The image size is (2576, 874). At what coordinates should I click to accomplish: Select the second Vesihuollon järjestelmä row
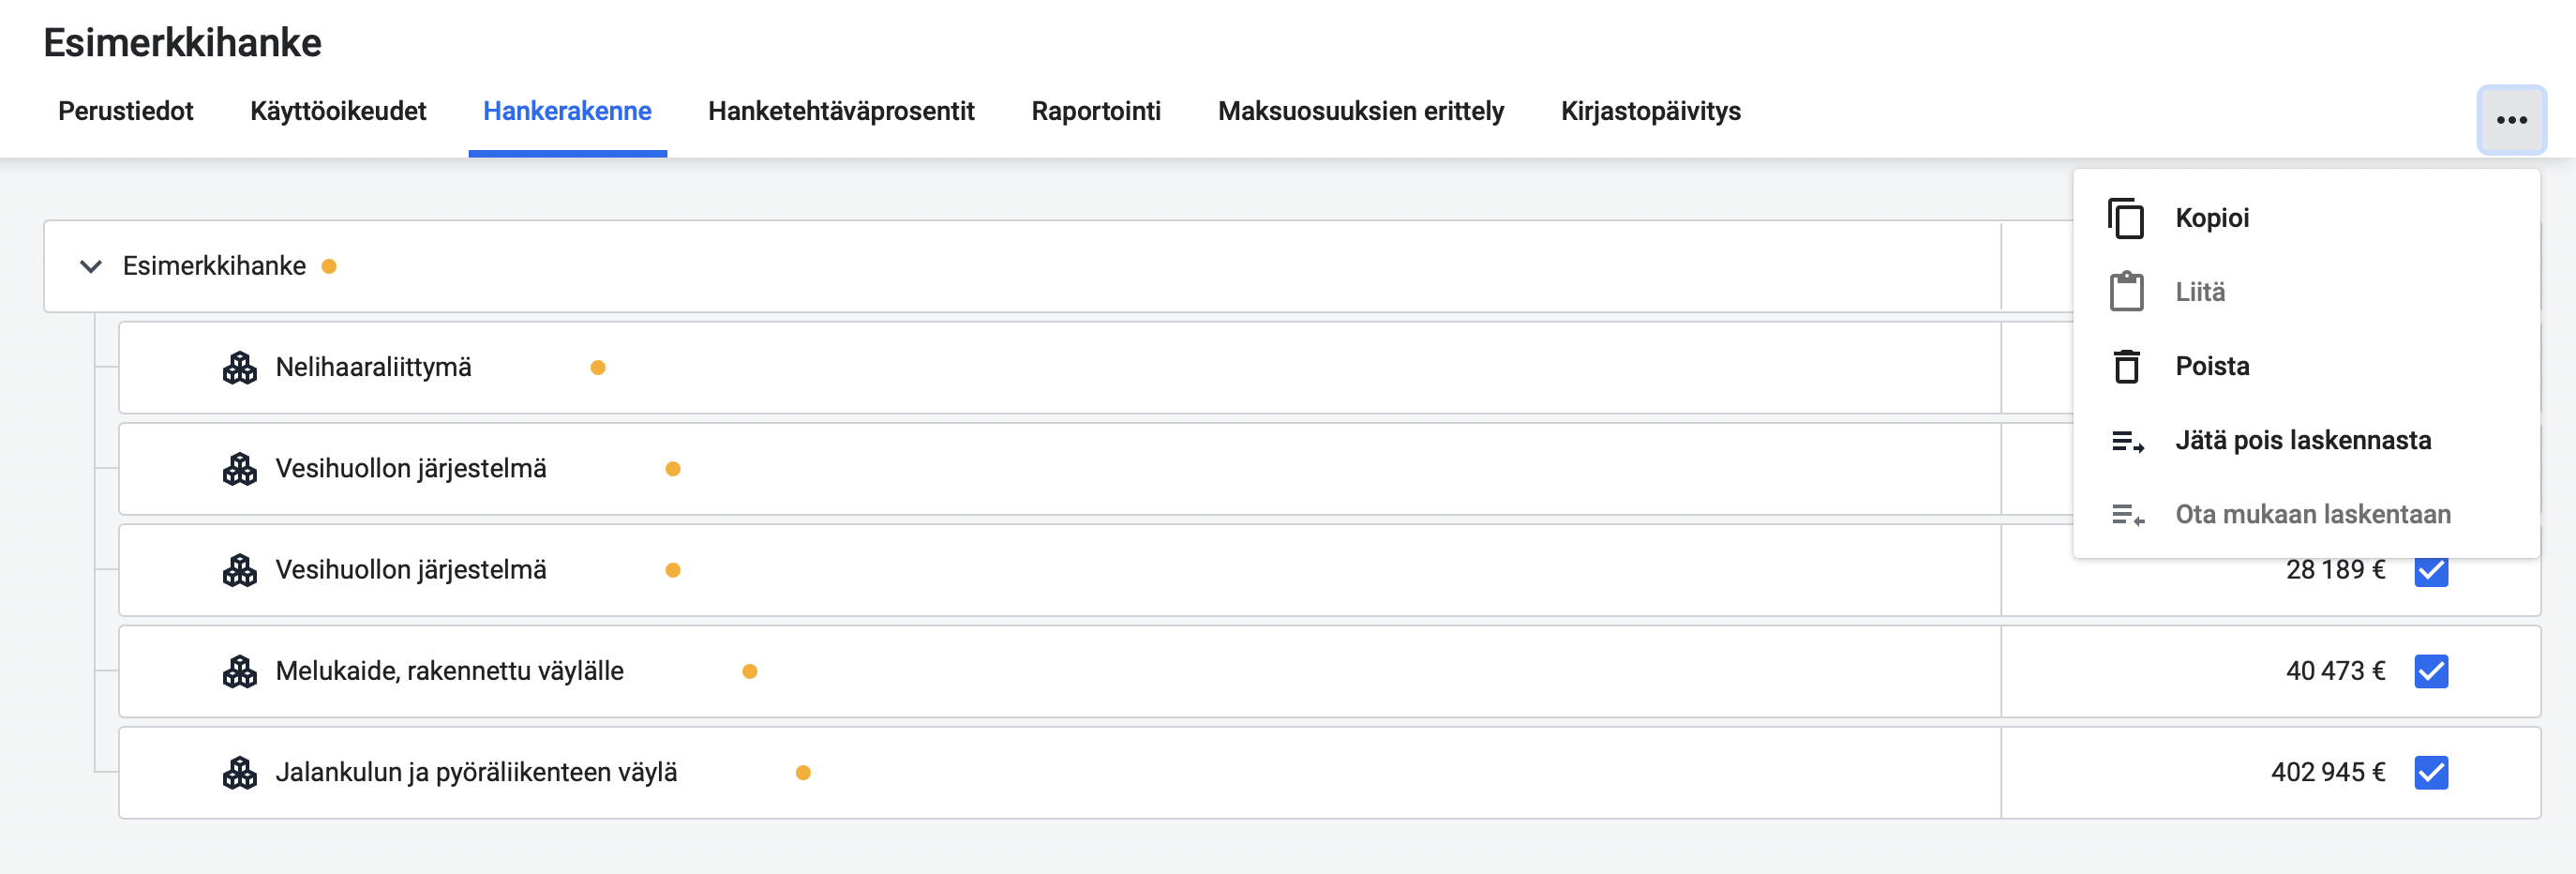coord(1329,570)
